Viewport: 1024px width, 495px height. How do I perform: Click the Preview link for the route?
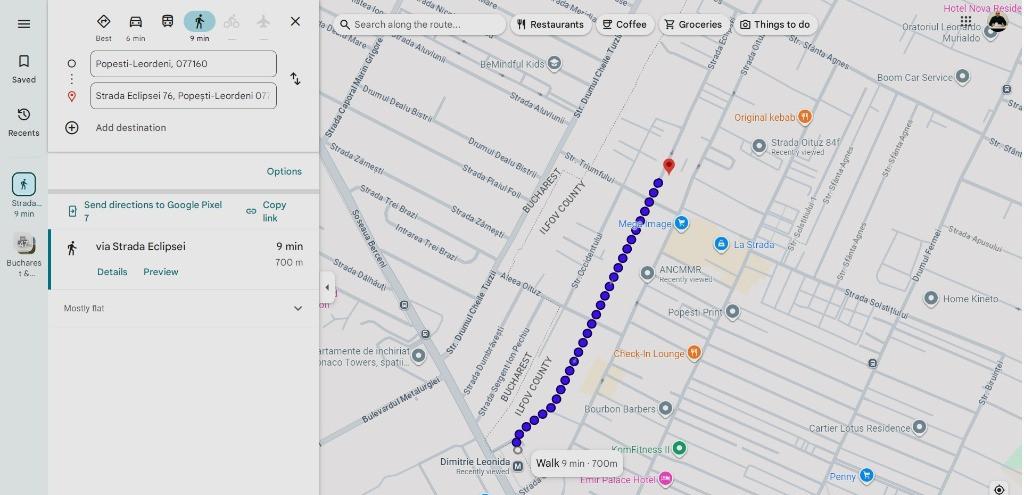click(160, 272)
